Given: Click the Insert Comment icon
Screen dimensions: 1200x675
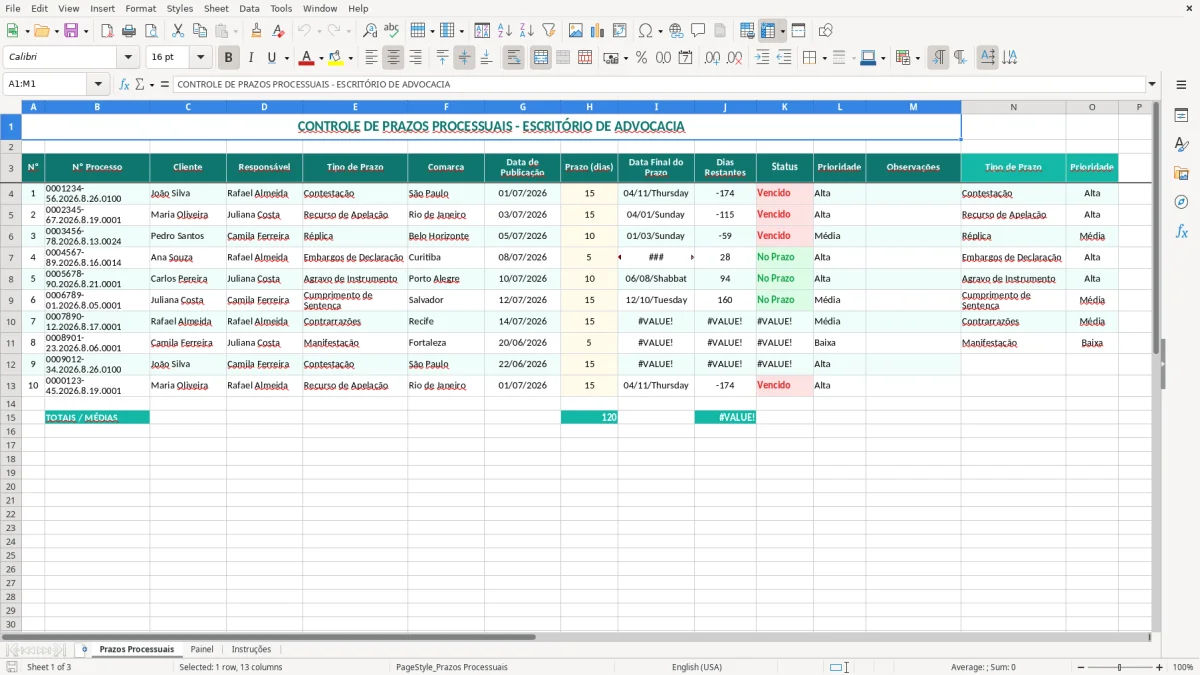Looking at the screenshot, I should (698, 31).
